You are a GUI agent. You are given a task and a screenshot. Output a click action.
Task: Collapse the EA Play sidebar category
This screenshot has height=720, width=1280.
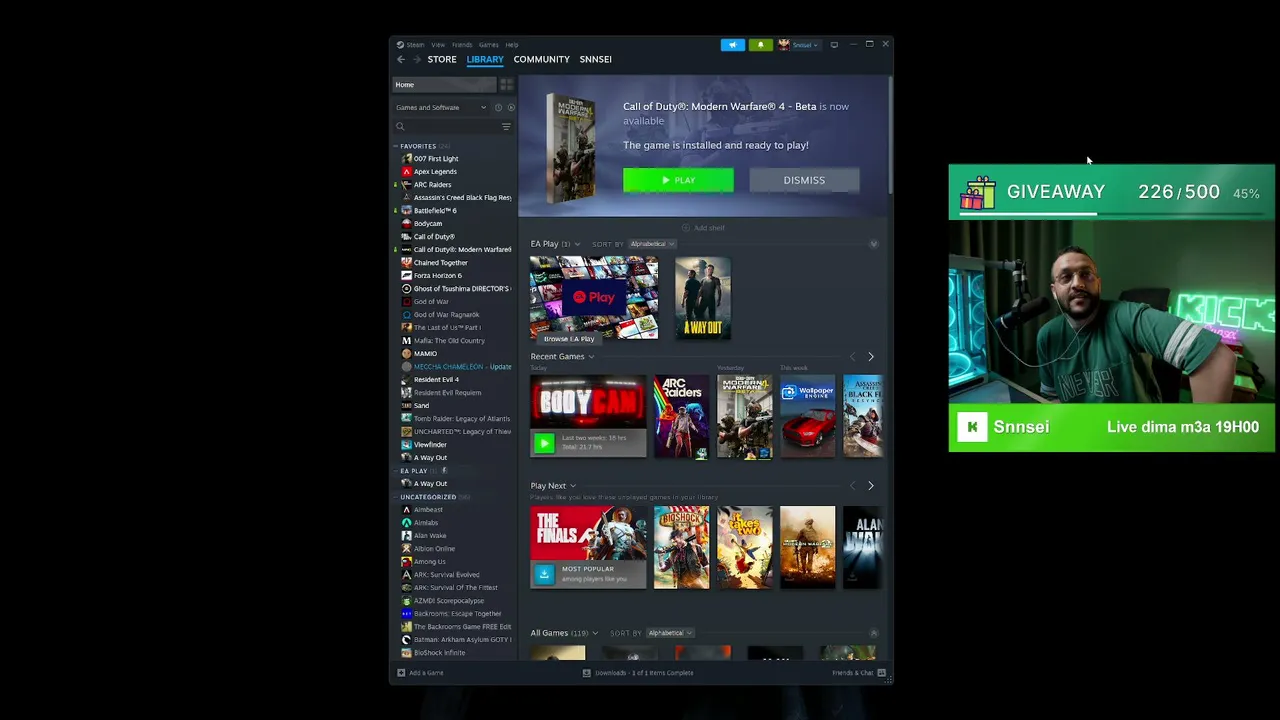pyautogui.click(x=395, y=471)
